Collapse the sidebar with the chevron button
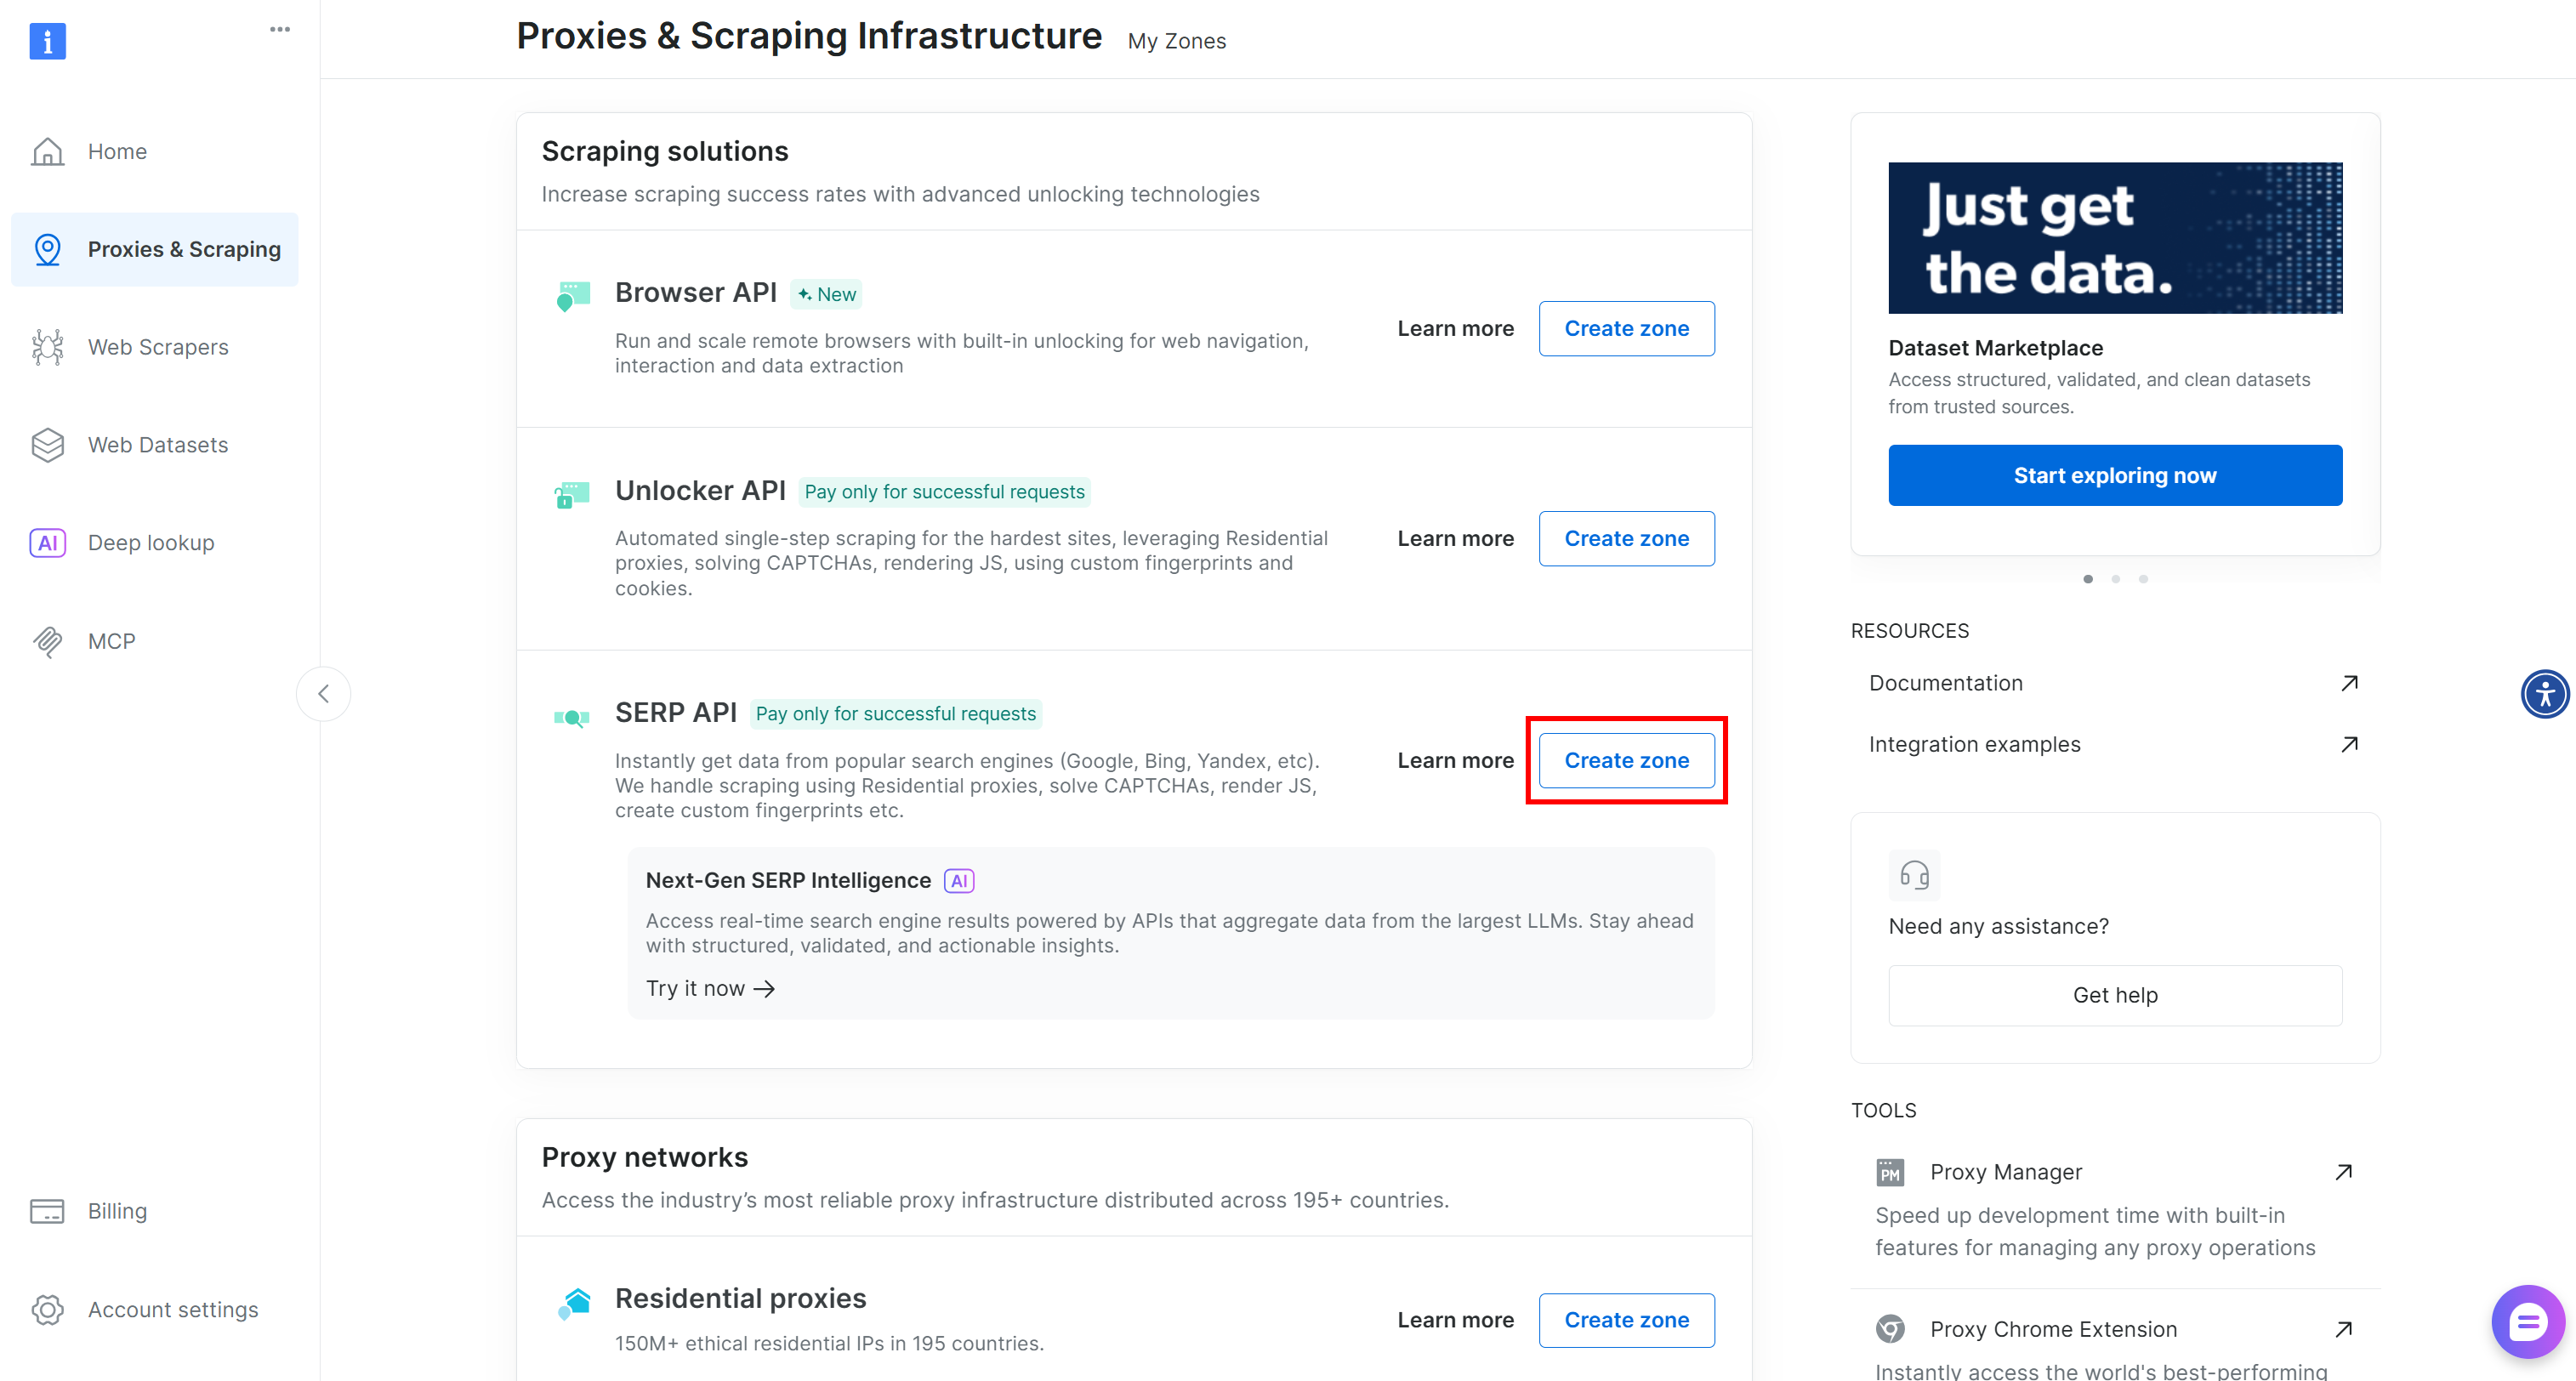 tap(323, 693)
